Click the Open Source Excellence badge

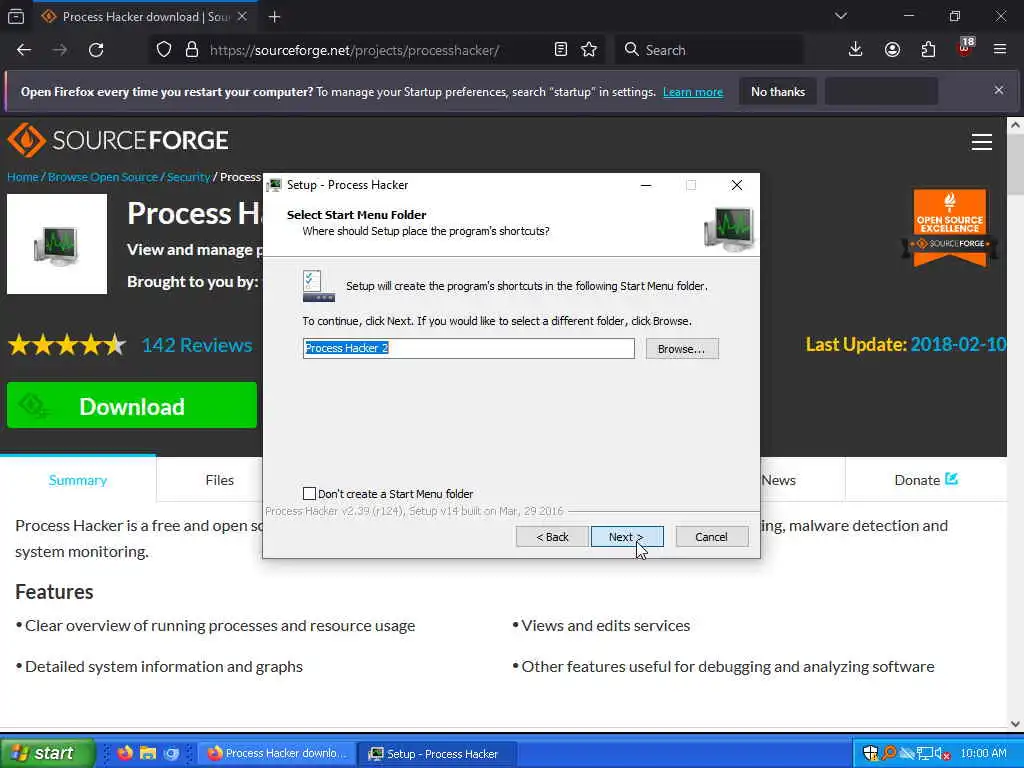(950, 228)
